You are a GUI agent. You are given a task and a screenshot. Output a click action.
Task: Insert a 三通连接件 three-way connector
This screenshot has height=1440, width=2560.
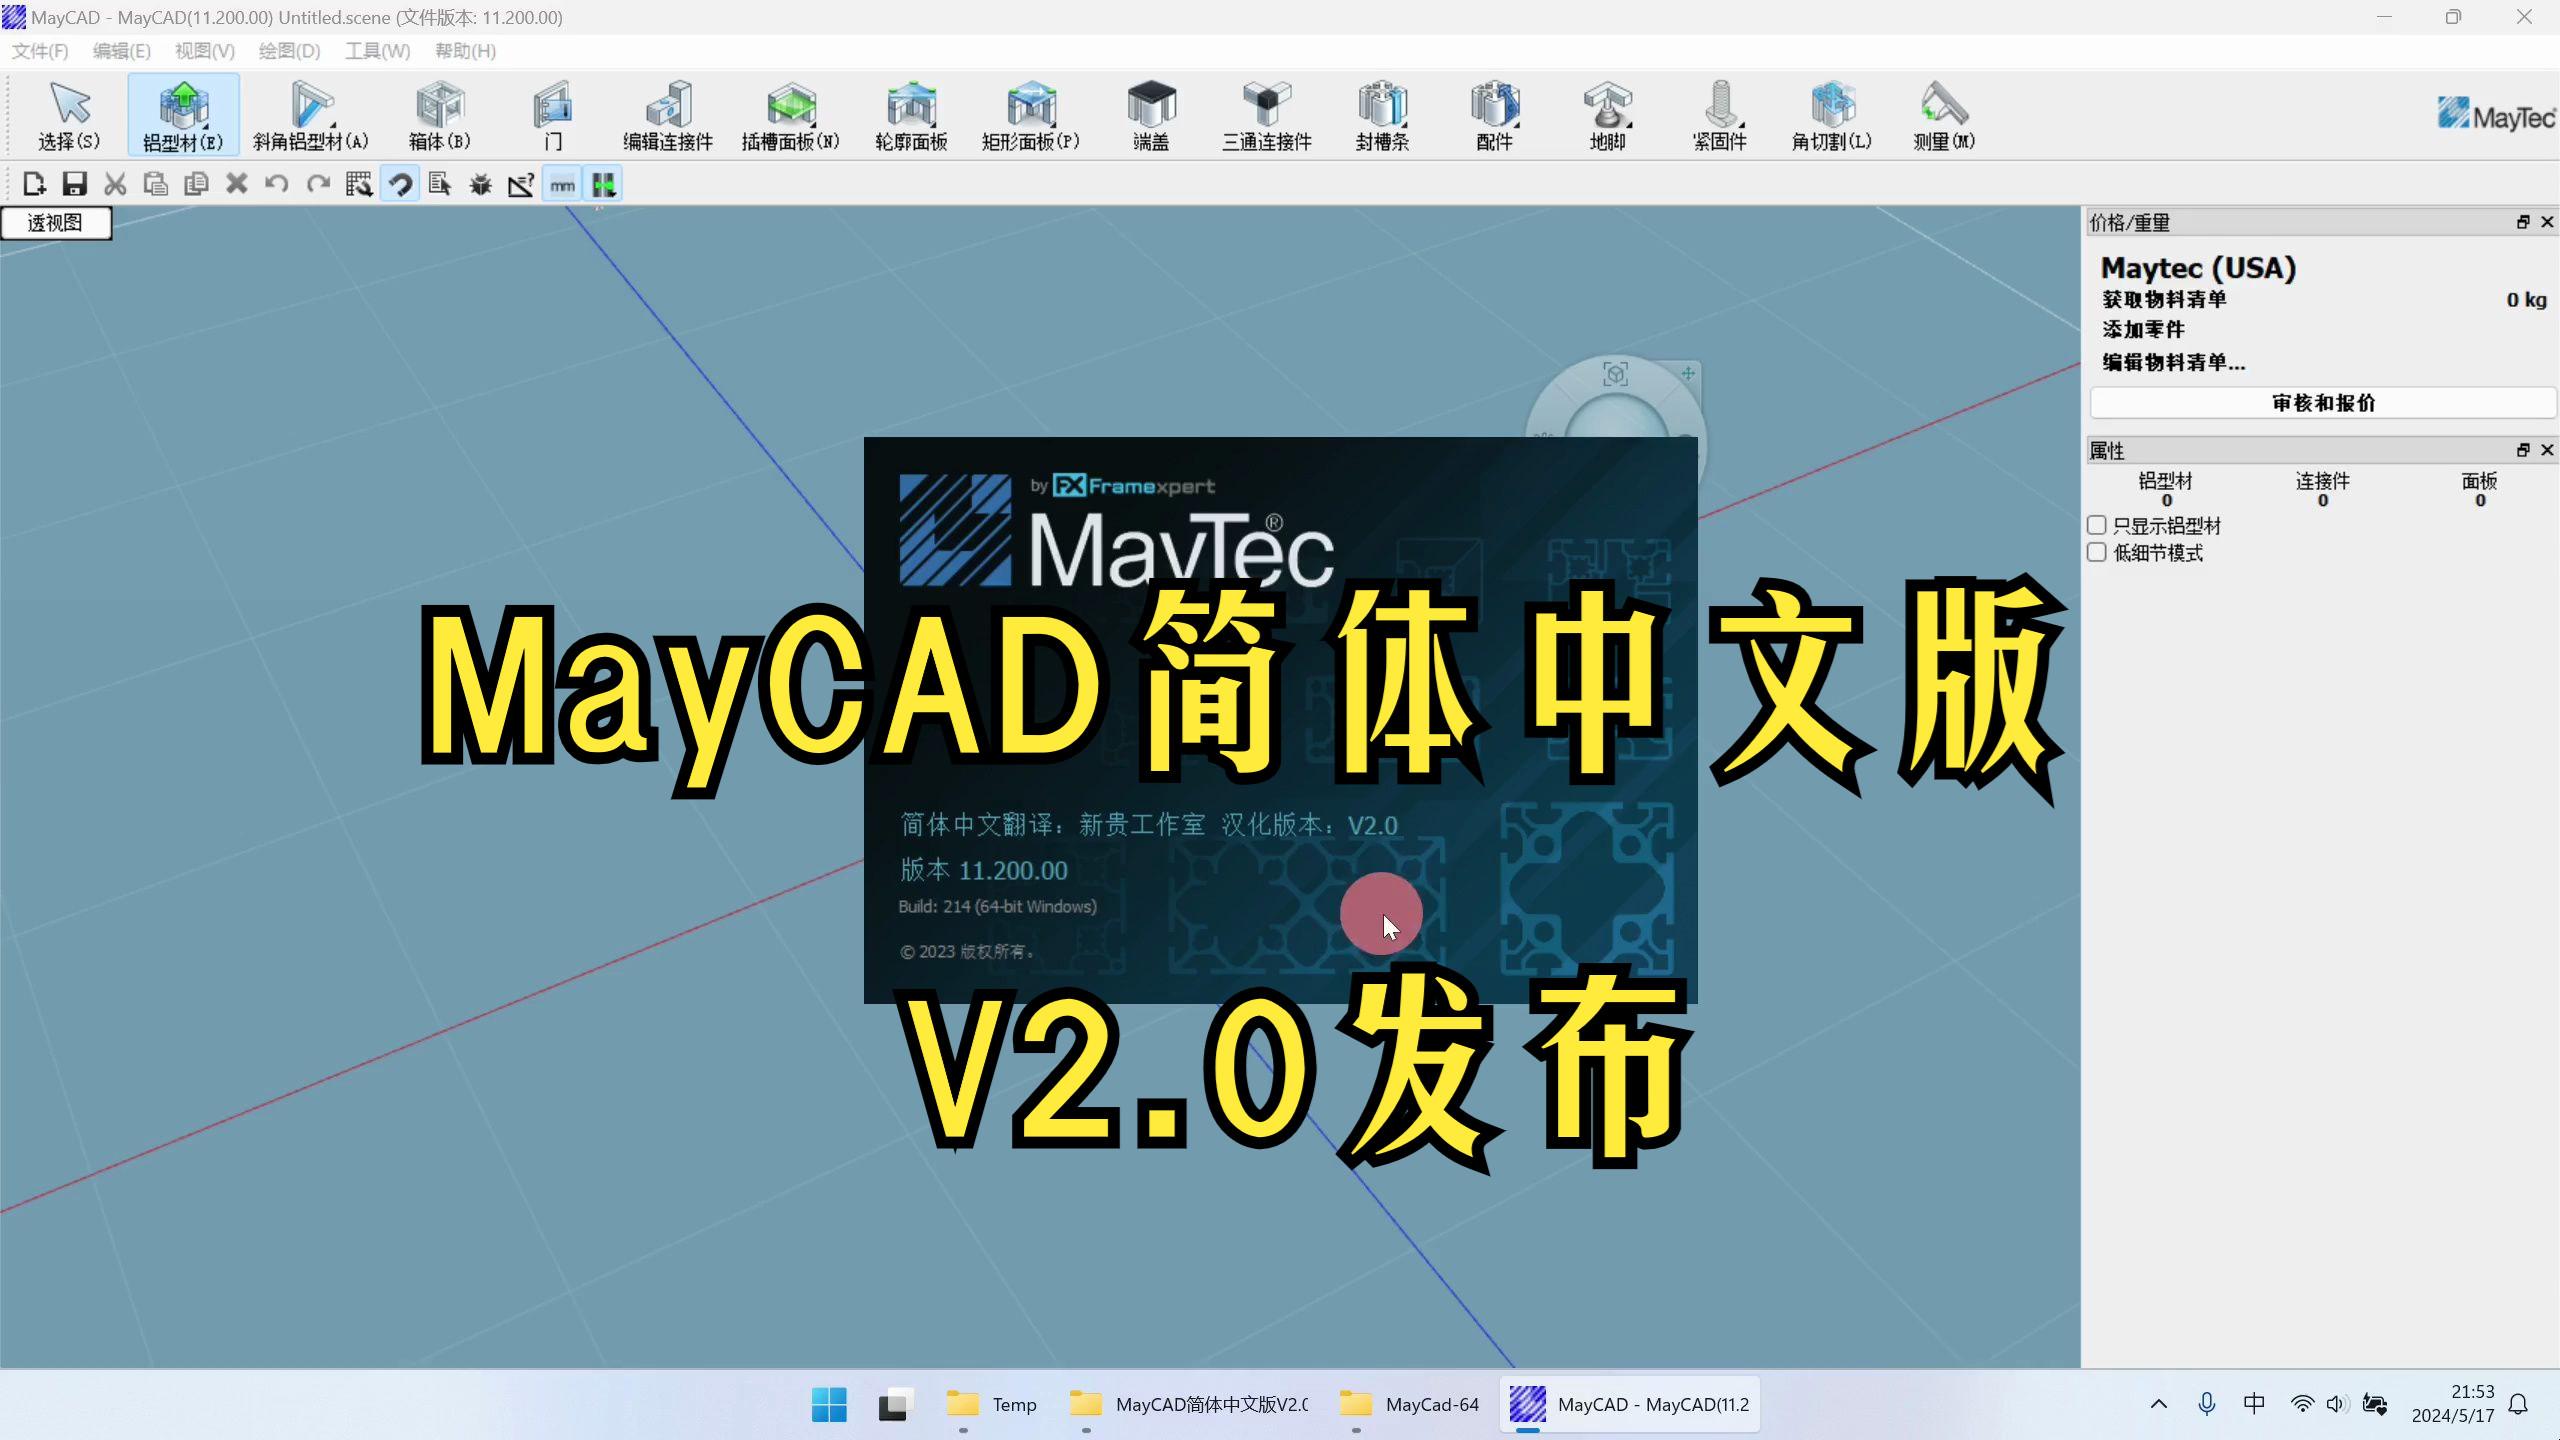click(x=1267, y=115)
